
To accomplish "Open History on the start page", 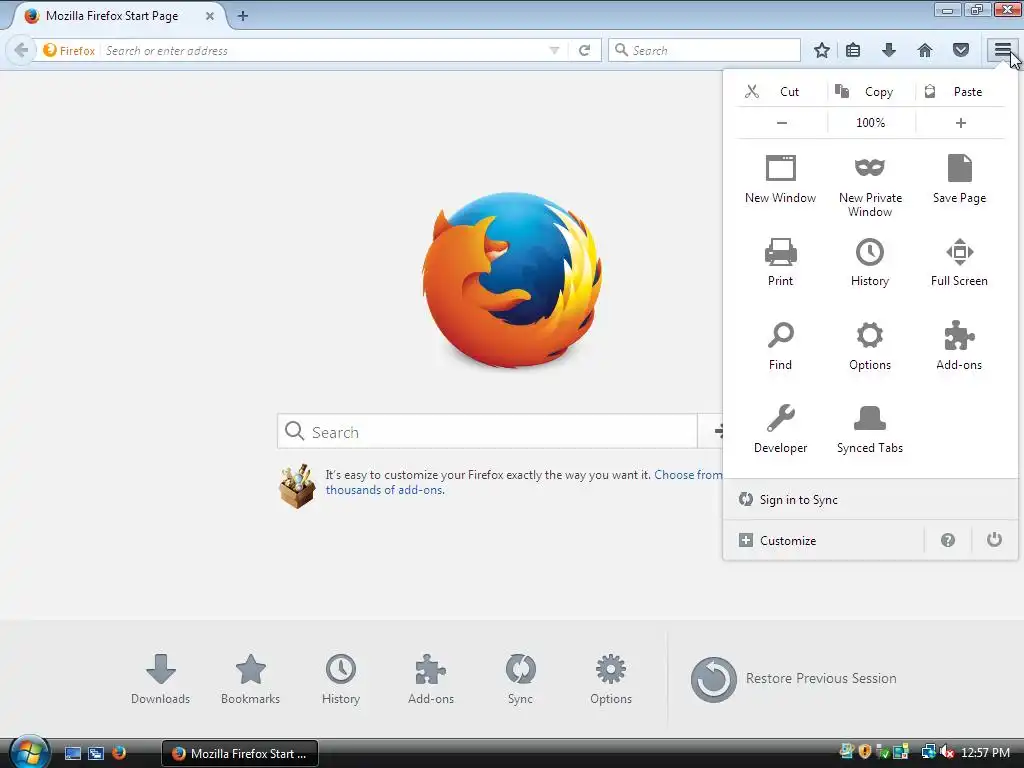I will 341,679.
